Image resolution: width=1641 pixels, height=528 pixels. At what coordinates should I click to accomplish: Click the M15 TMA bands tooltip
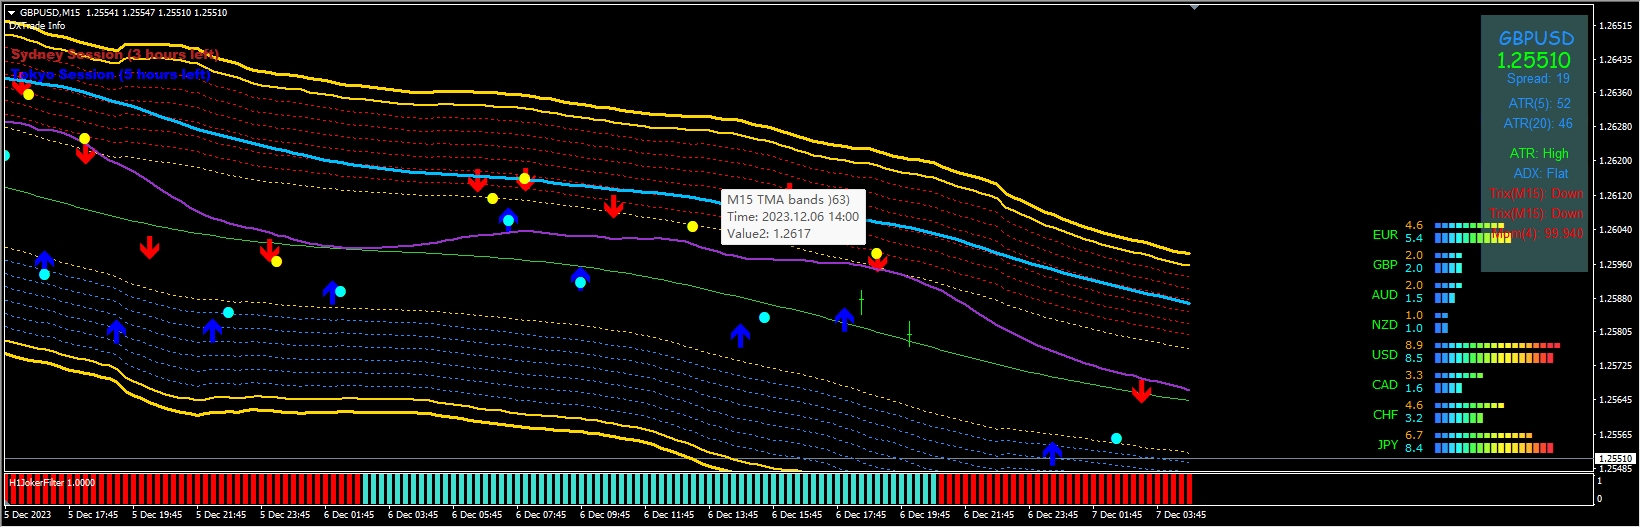pyautogui.click(x=793, y=217)
